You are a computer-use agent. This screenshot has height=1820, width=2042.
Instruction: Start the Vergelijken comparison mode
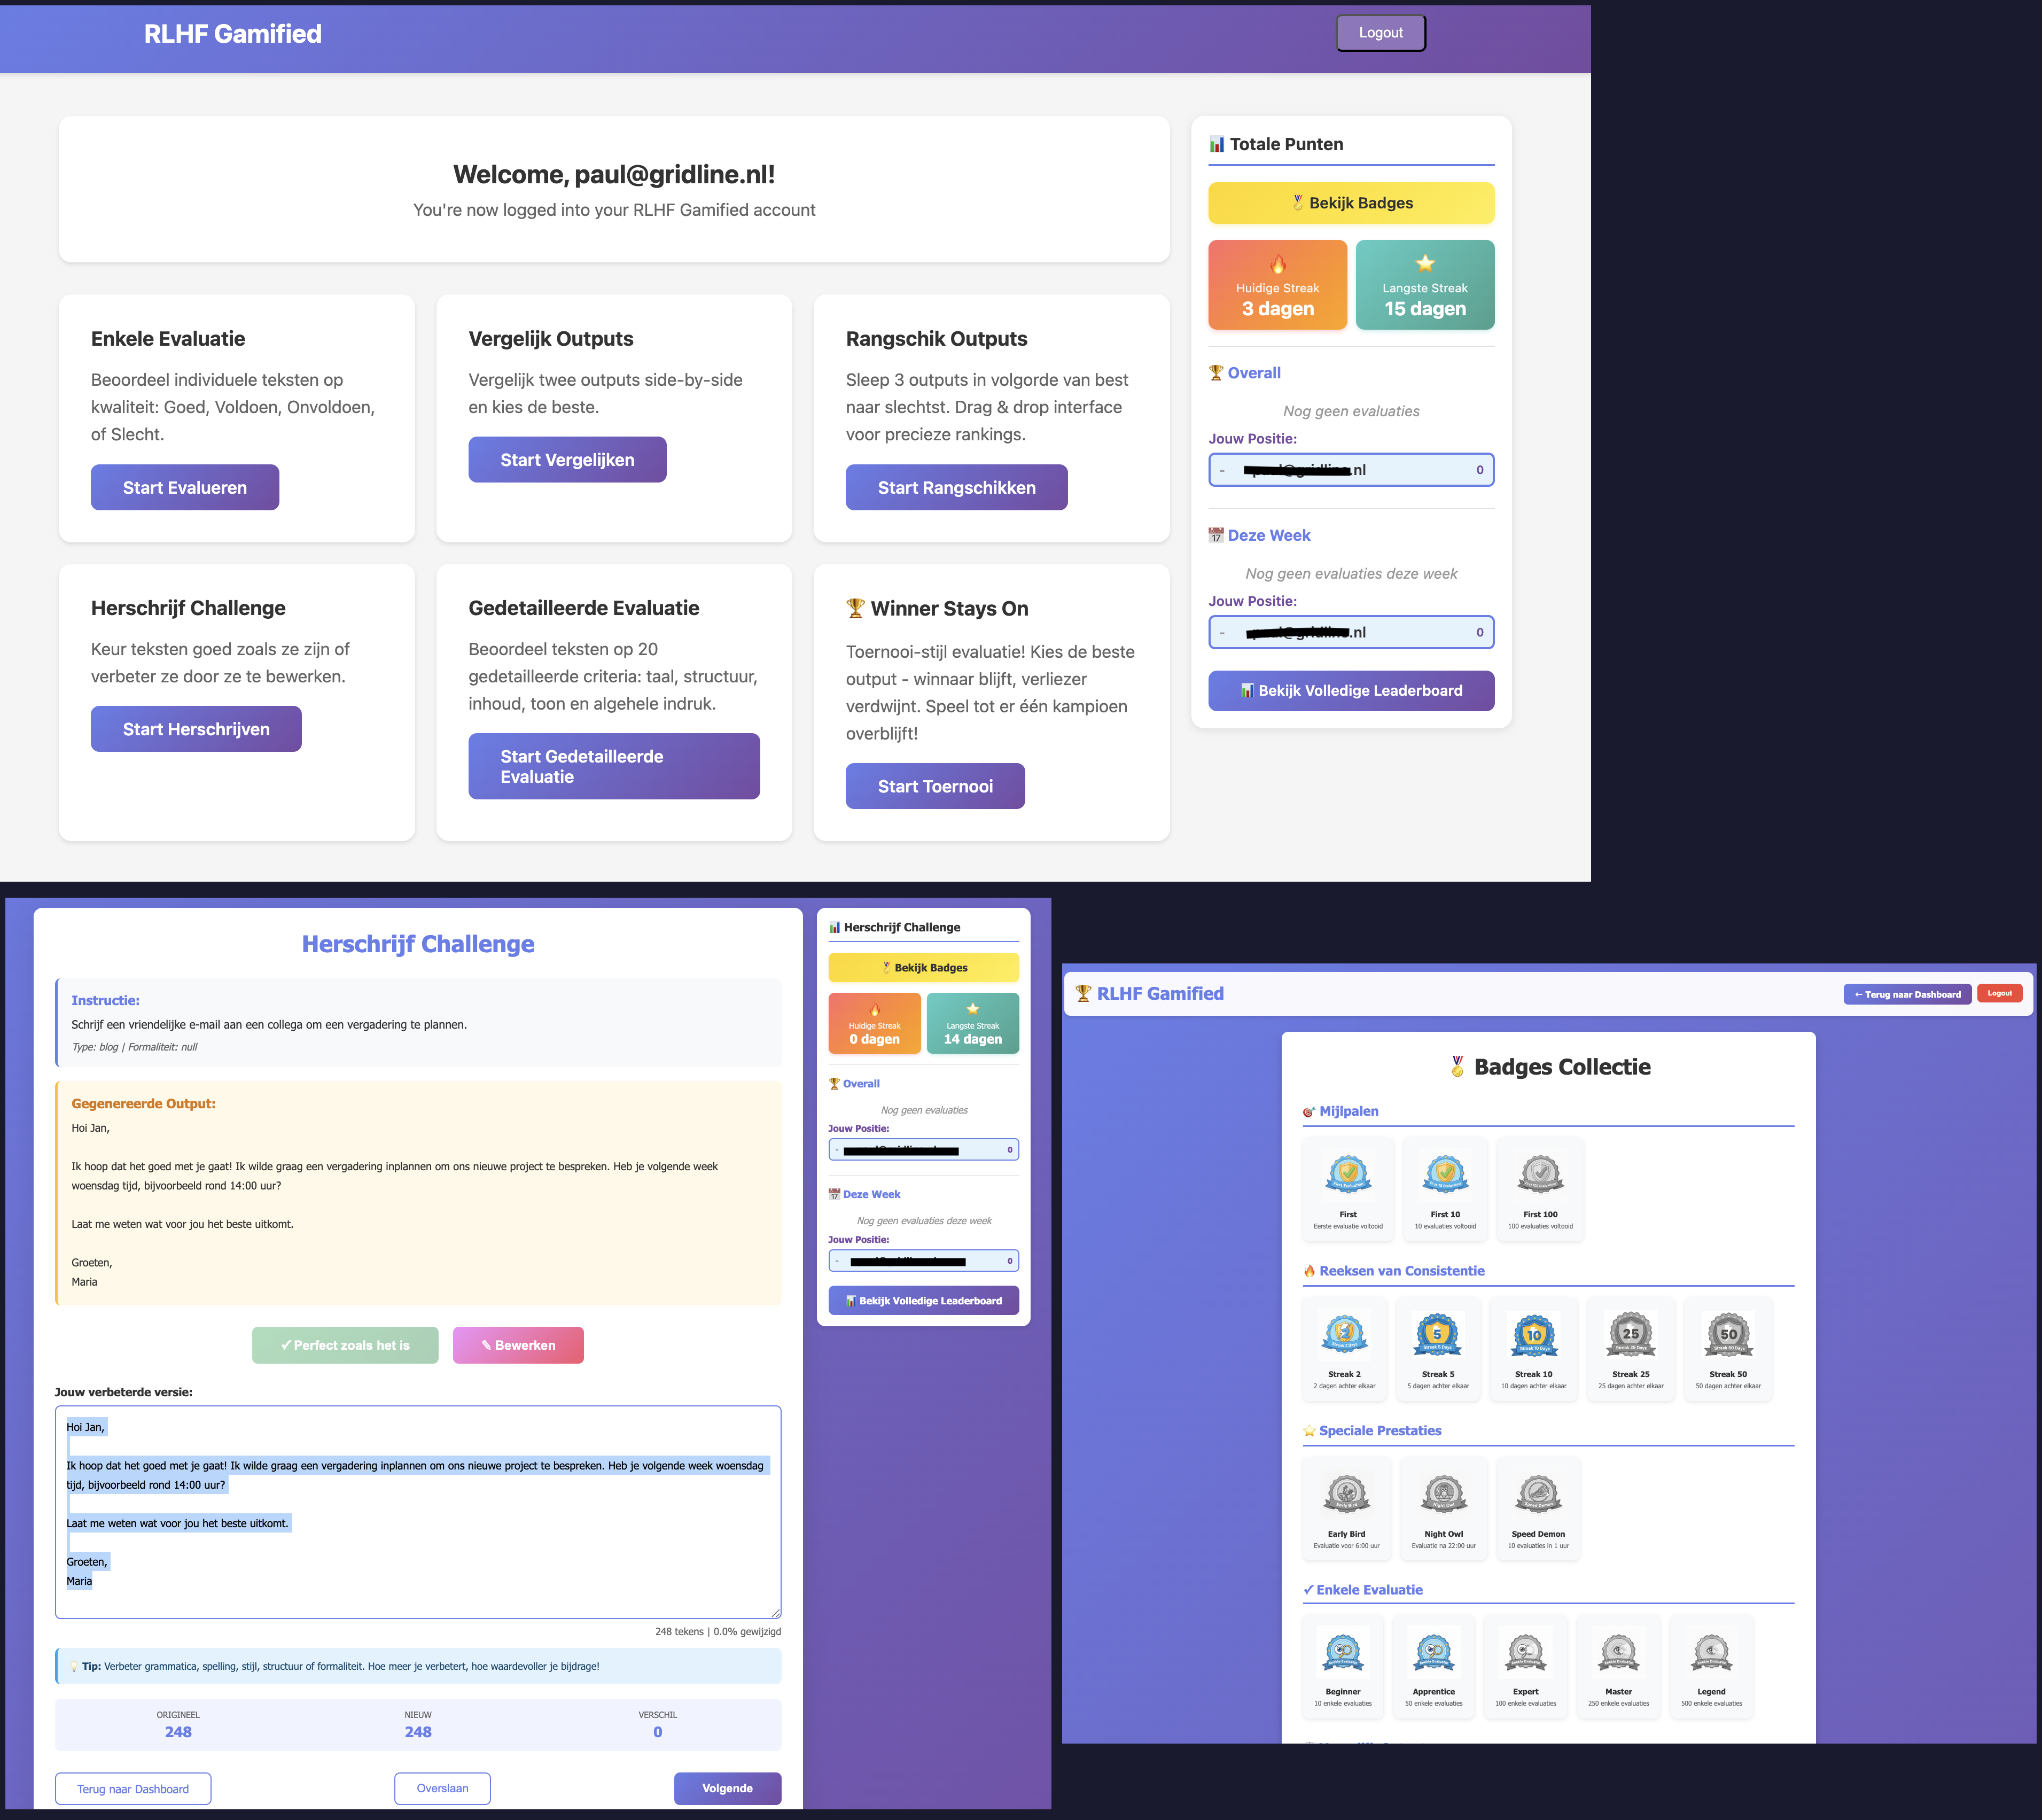tap(567, 460)
